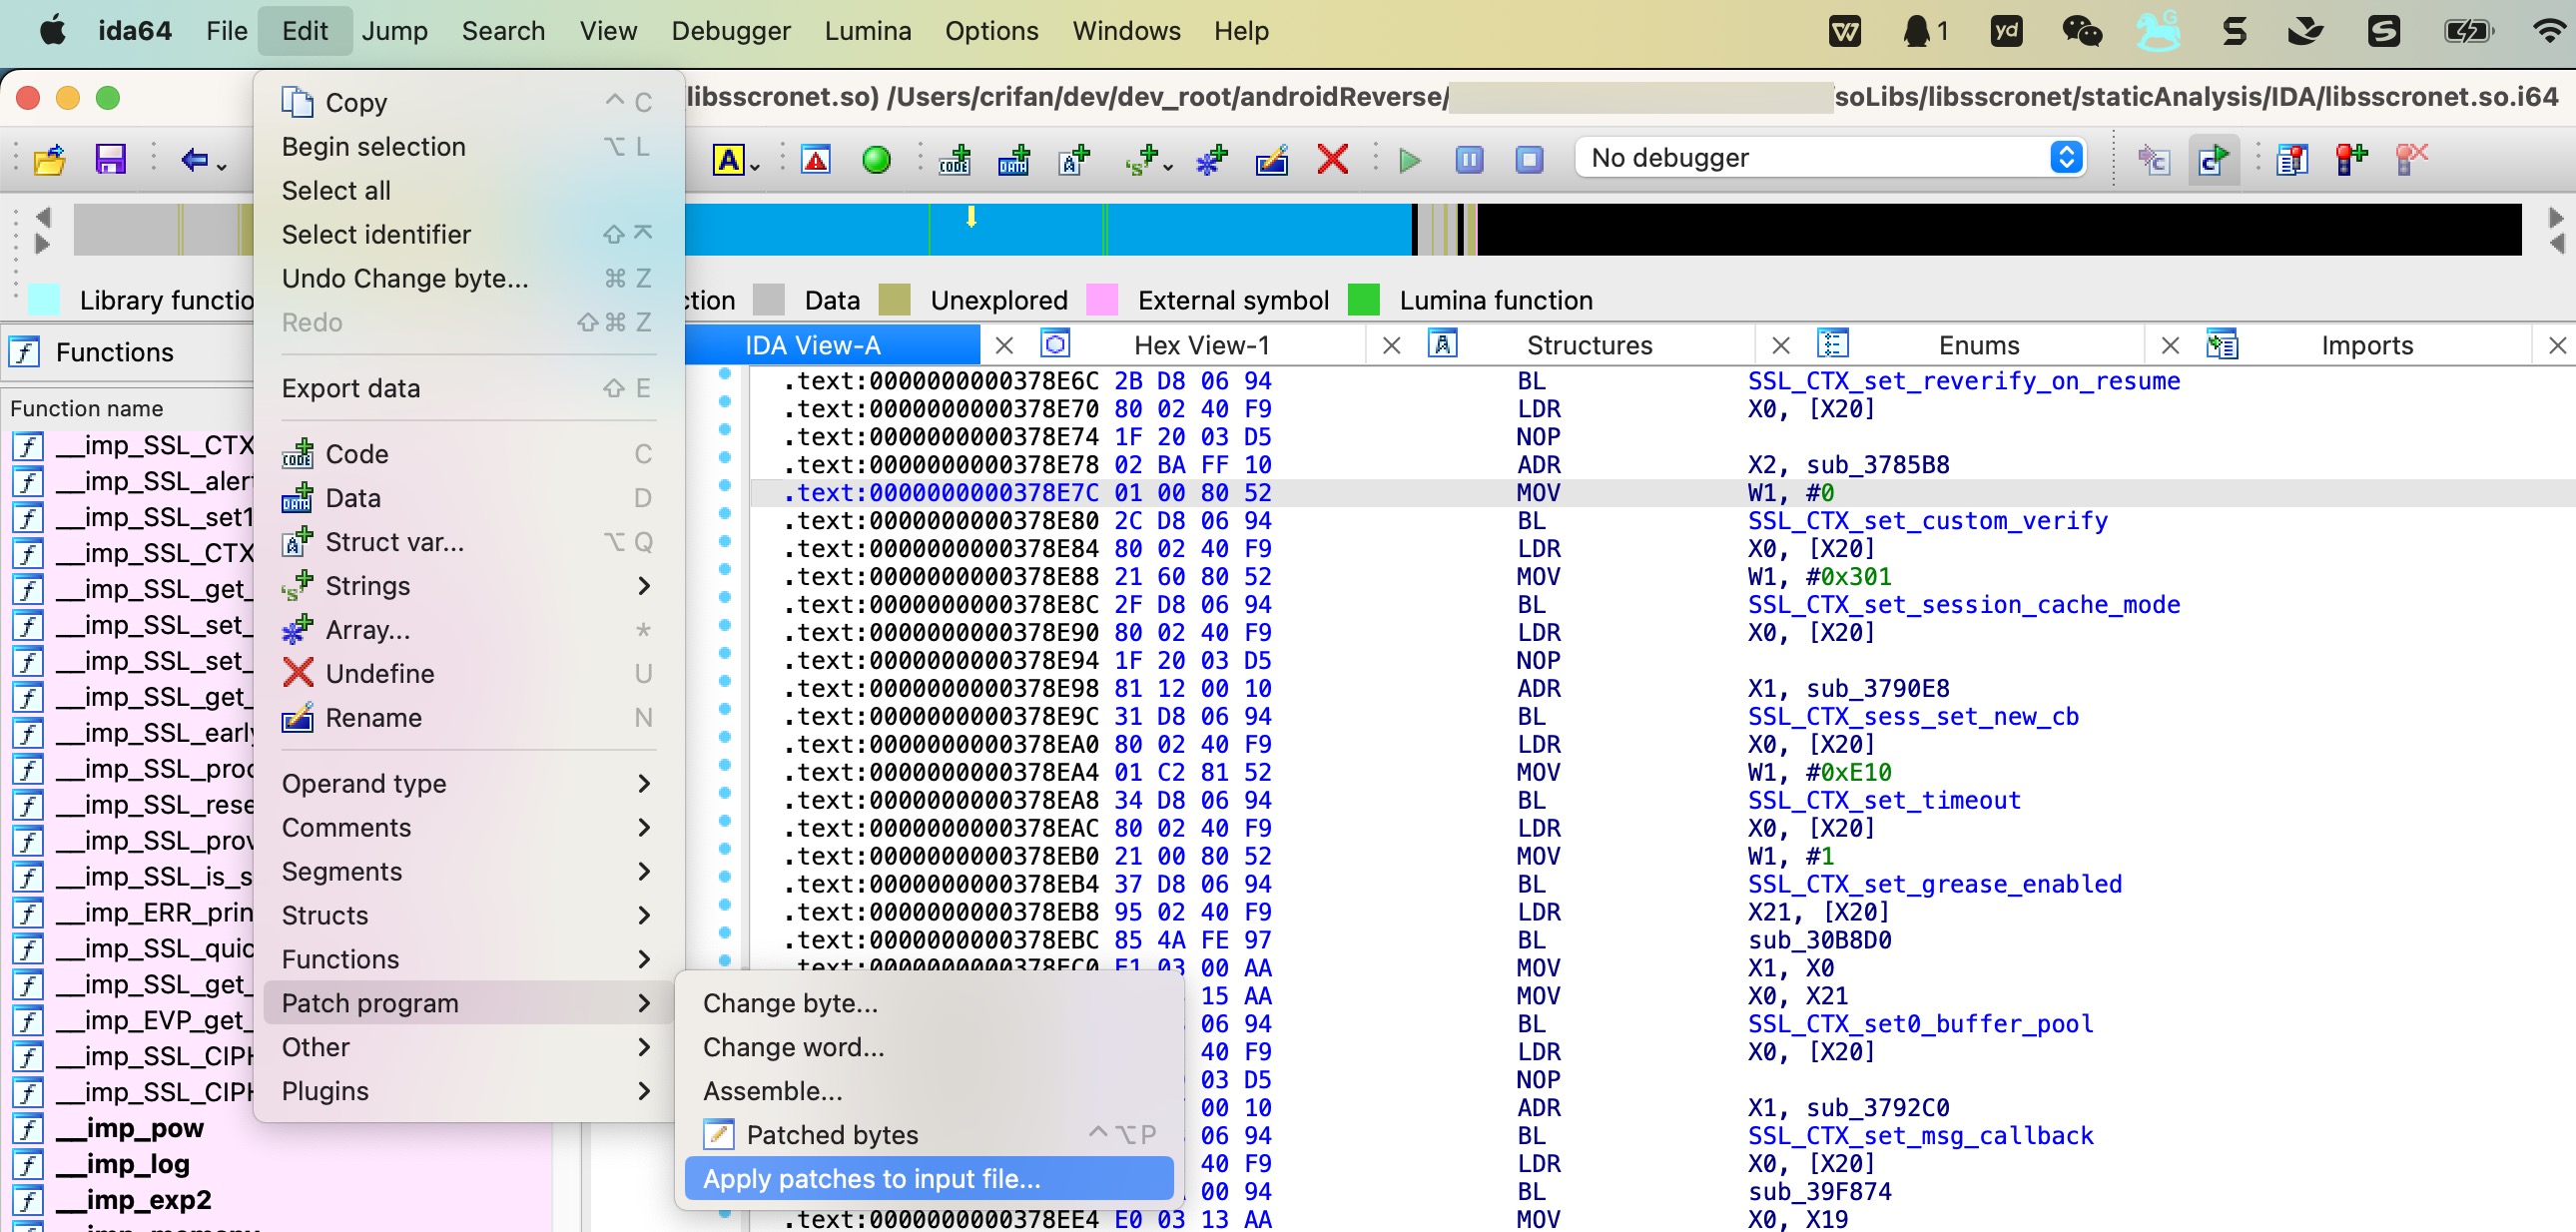Viewport: 2576px width, 1232px height.
Task: Click the array asterisk toolbar icon
Action: 1211,159
